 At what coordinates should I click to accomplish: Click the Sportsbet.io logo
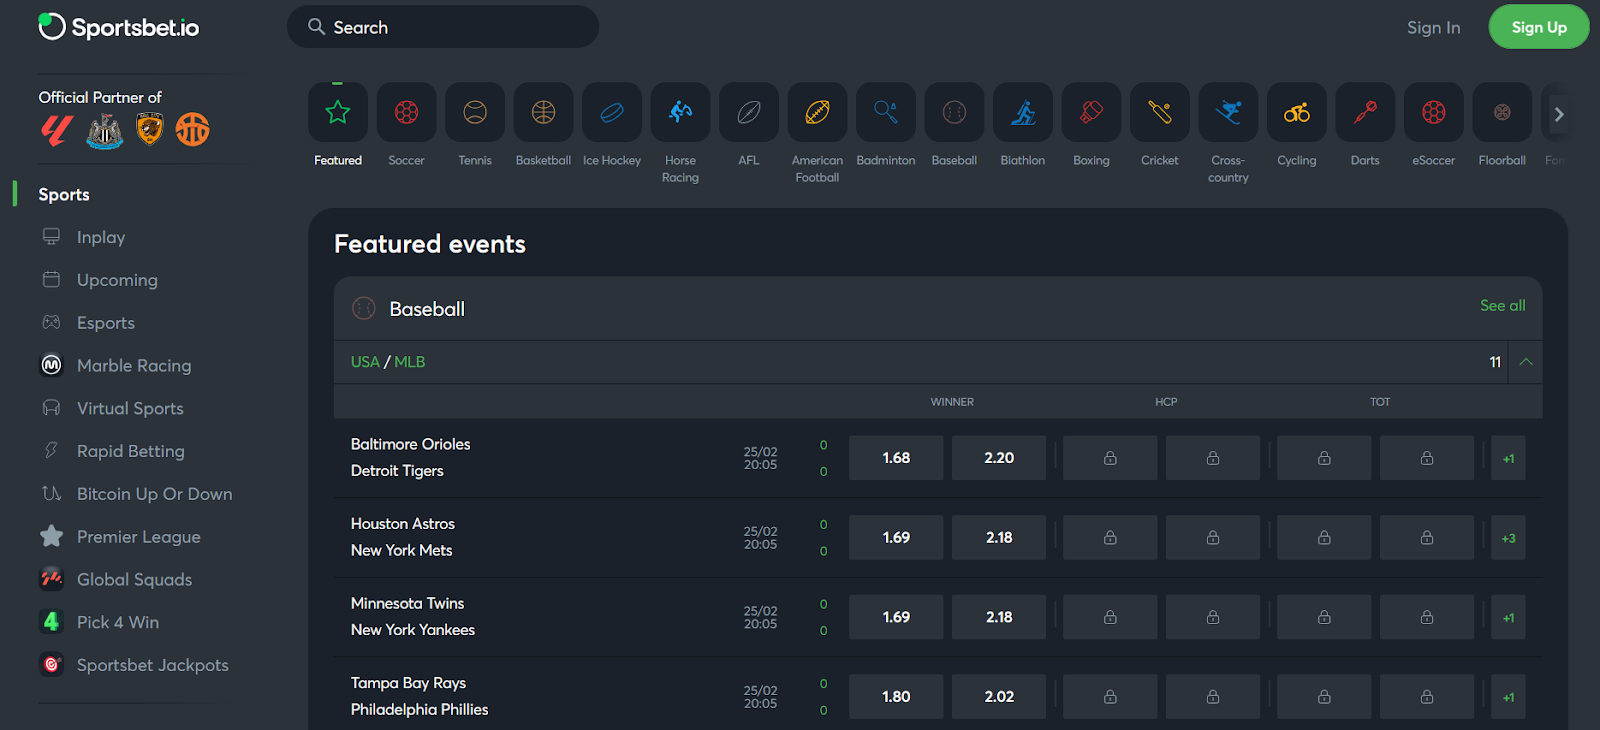118,27
